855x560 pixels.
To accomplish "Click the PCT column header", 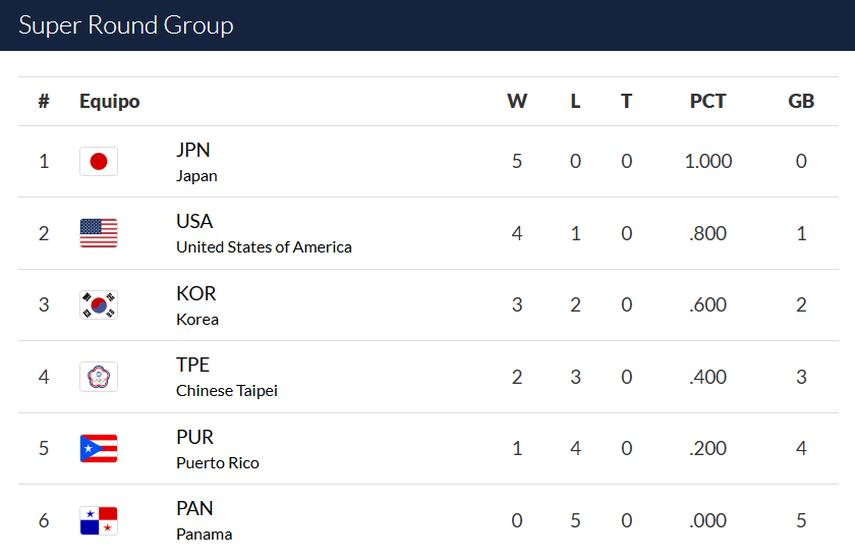I will pyautogui.click(x=708, y=101).
